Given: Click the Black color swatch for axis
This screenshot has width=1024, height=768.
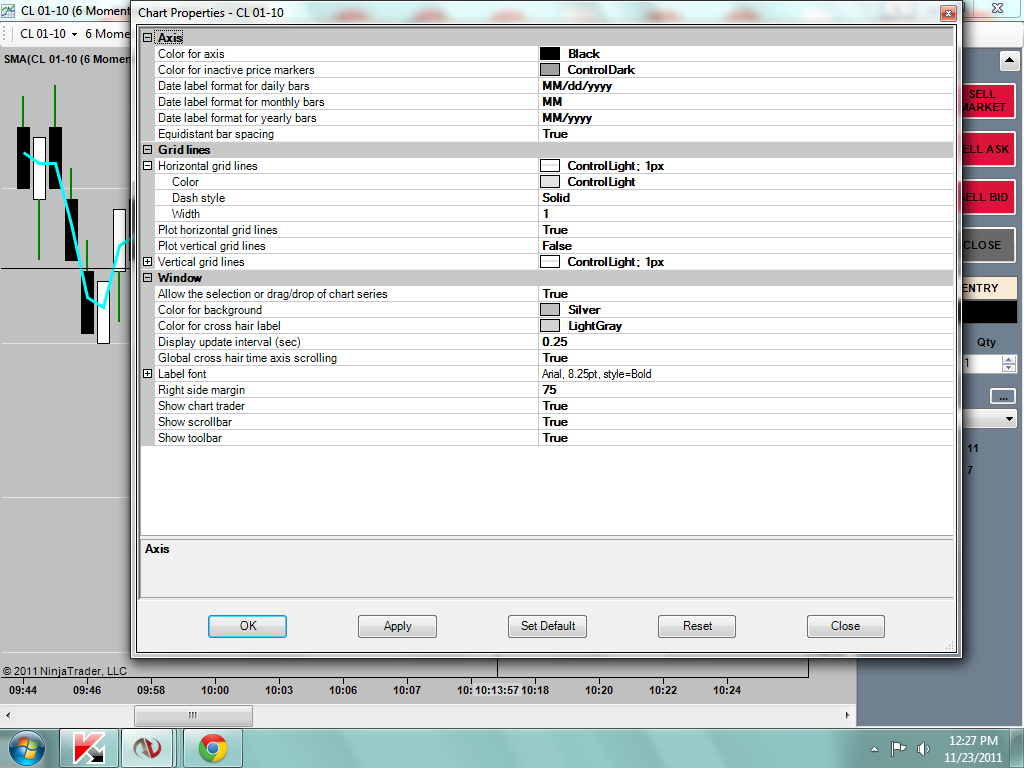Looking at the screenshot, I should click(550, 54).
